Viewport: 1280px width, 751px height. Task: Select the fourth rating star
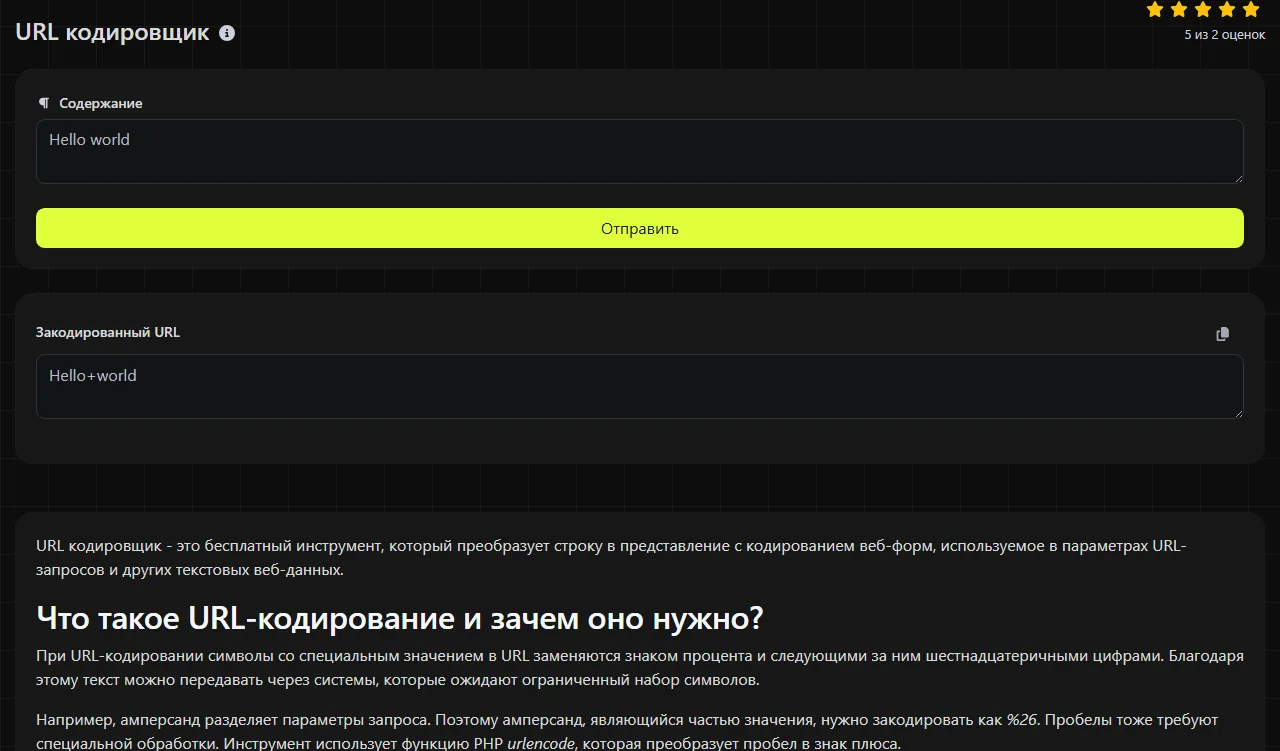point(1227,10)
